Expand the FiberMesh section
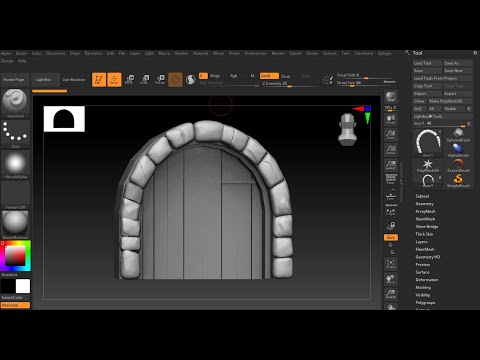This screenshot has height=360, width=480. pyautogui.click(x=425, y=249)
